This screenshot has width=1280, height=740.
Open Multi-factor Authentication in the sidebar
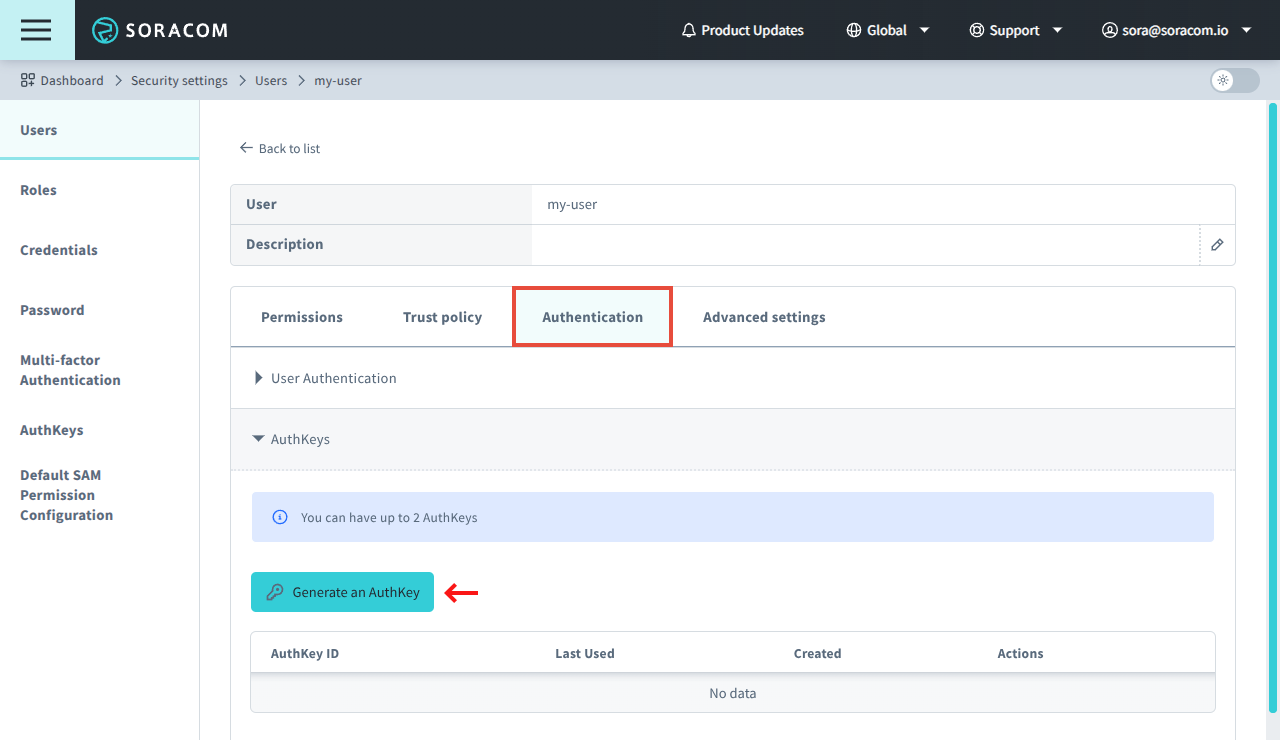point(70,370)
